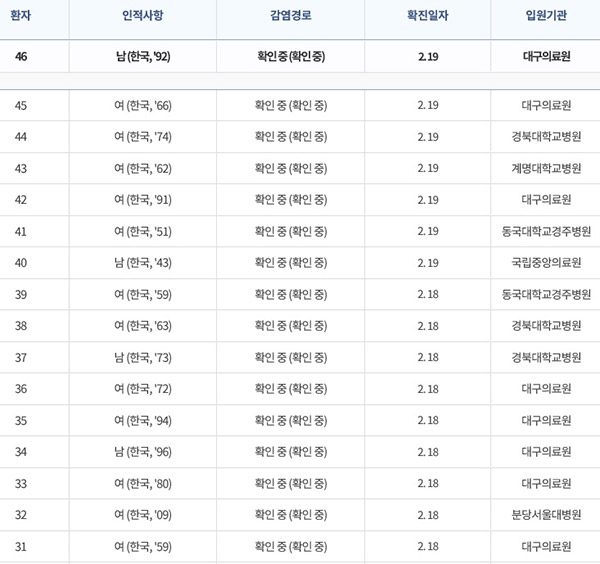The image size is (600, 564).
Task: Select the 감염경로 column header
Action: [x=291, y=16]
